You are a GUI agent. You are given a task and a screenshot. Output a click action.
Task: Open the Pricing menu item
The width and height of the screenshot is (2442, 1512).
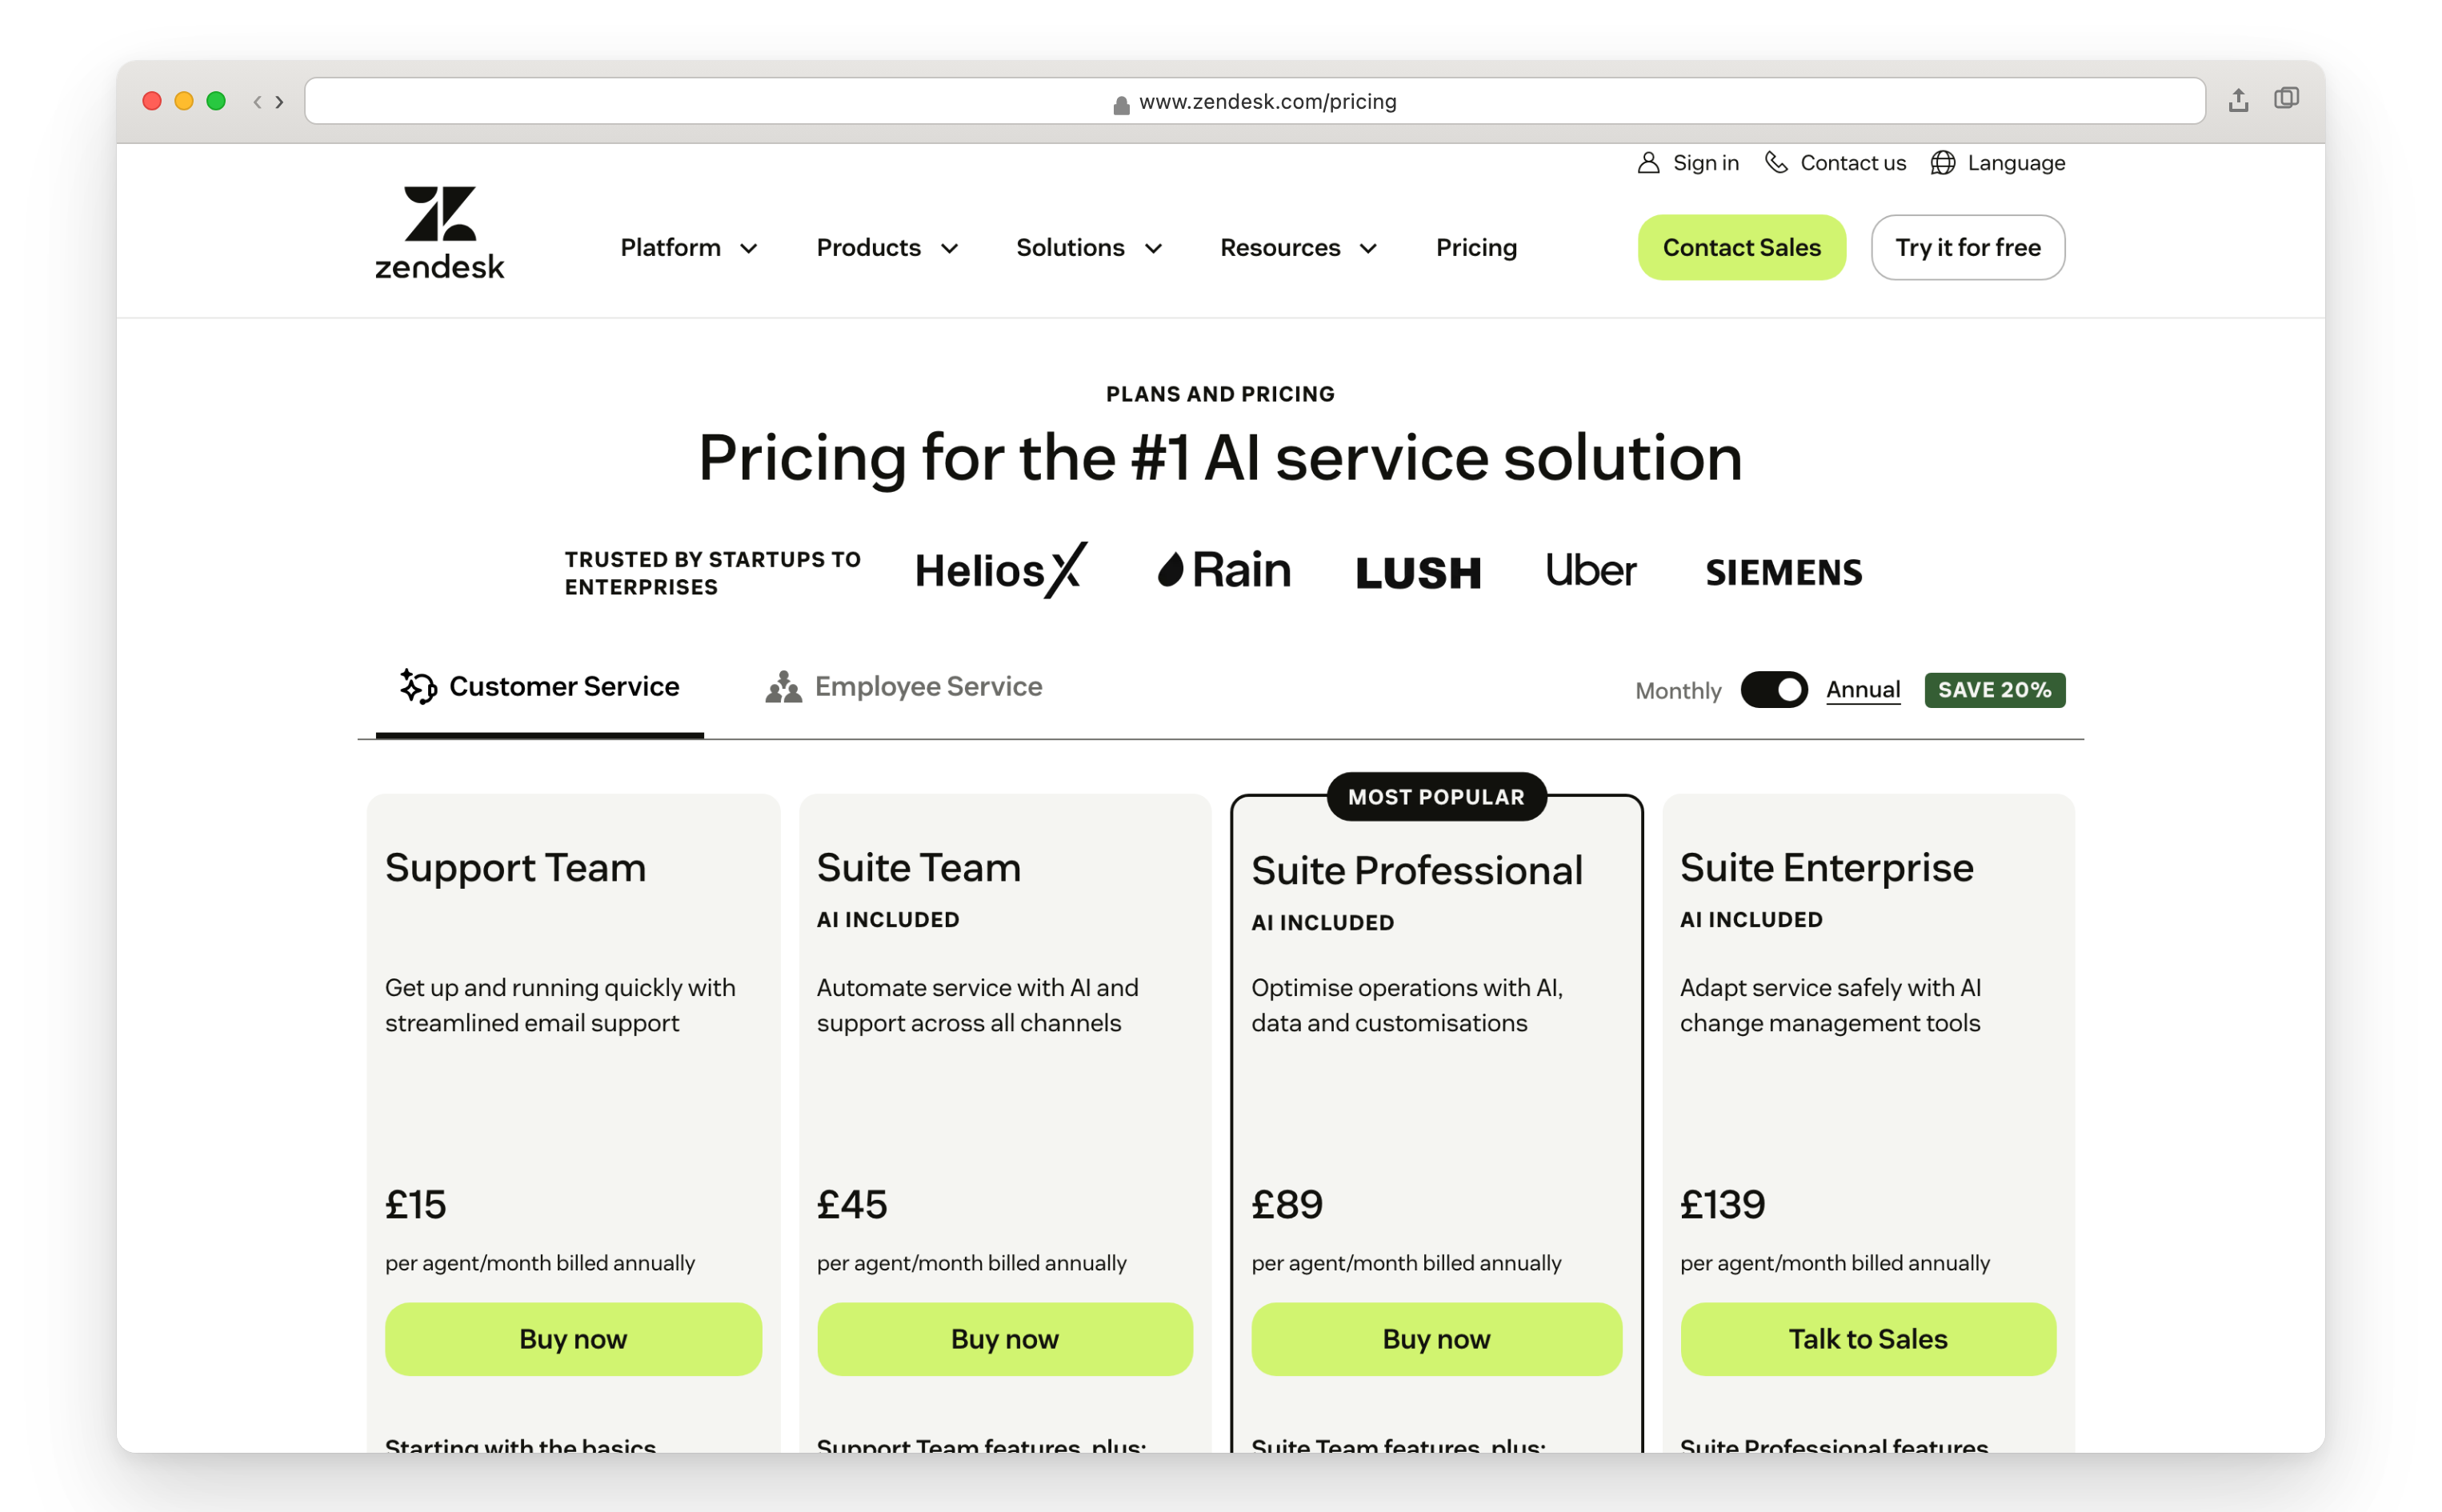(1476, 247)
